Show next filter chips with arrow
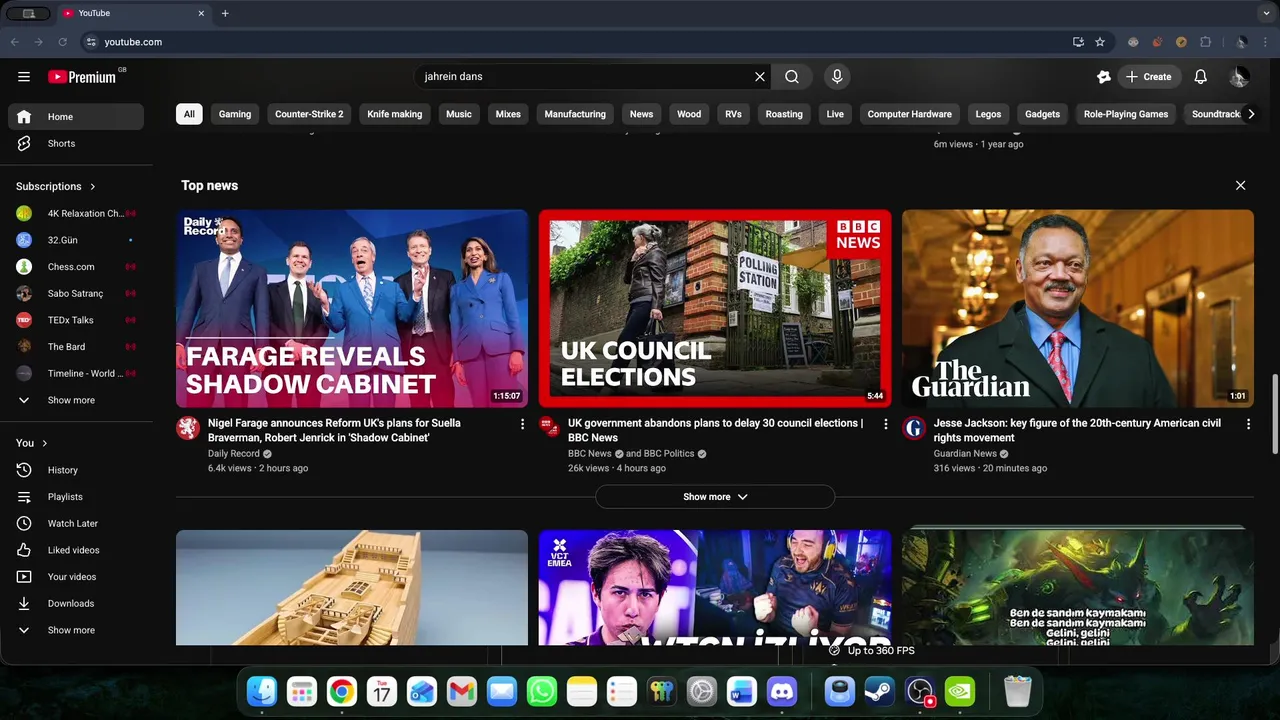This screenshot has height=720, width=1280. (x=1251, y=114)
